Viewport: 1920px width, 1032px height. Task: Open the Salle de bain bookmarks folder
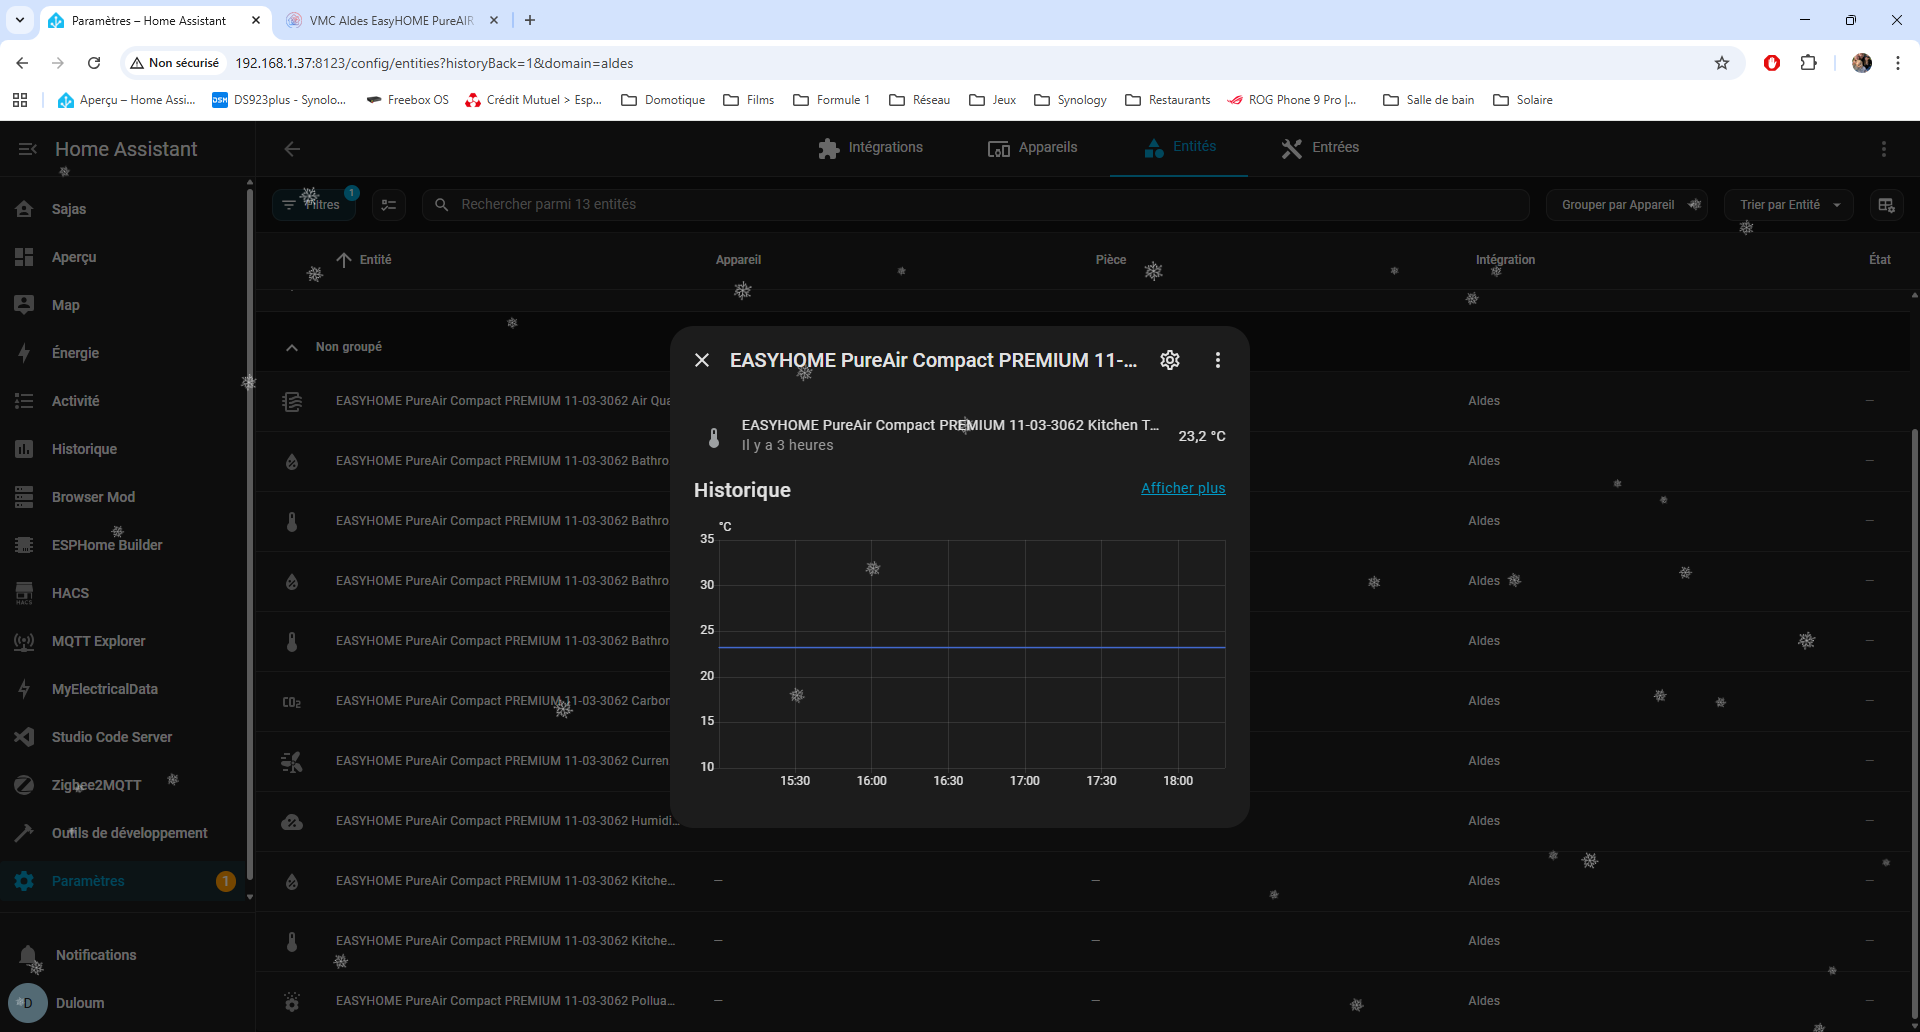point(1428,100)
